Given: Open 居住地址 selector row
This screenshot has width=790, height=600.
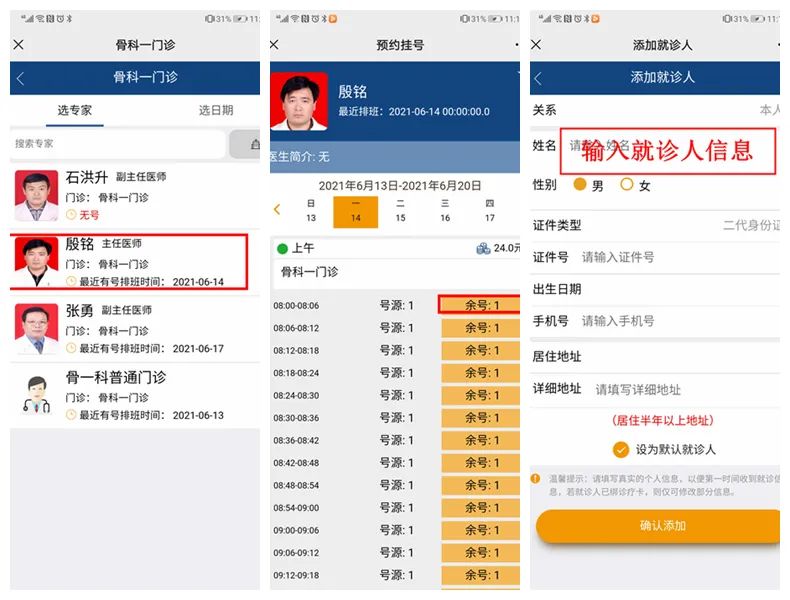Looking at the screenshot, I should point(655,357).
